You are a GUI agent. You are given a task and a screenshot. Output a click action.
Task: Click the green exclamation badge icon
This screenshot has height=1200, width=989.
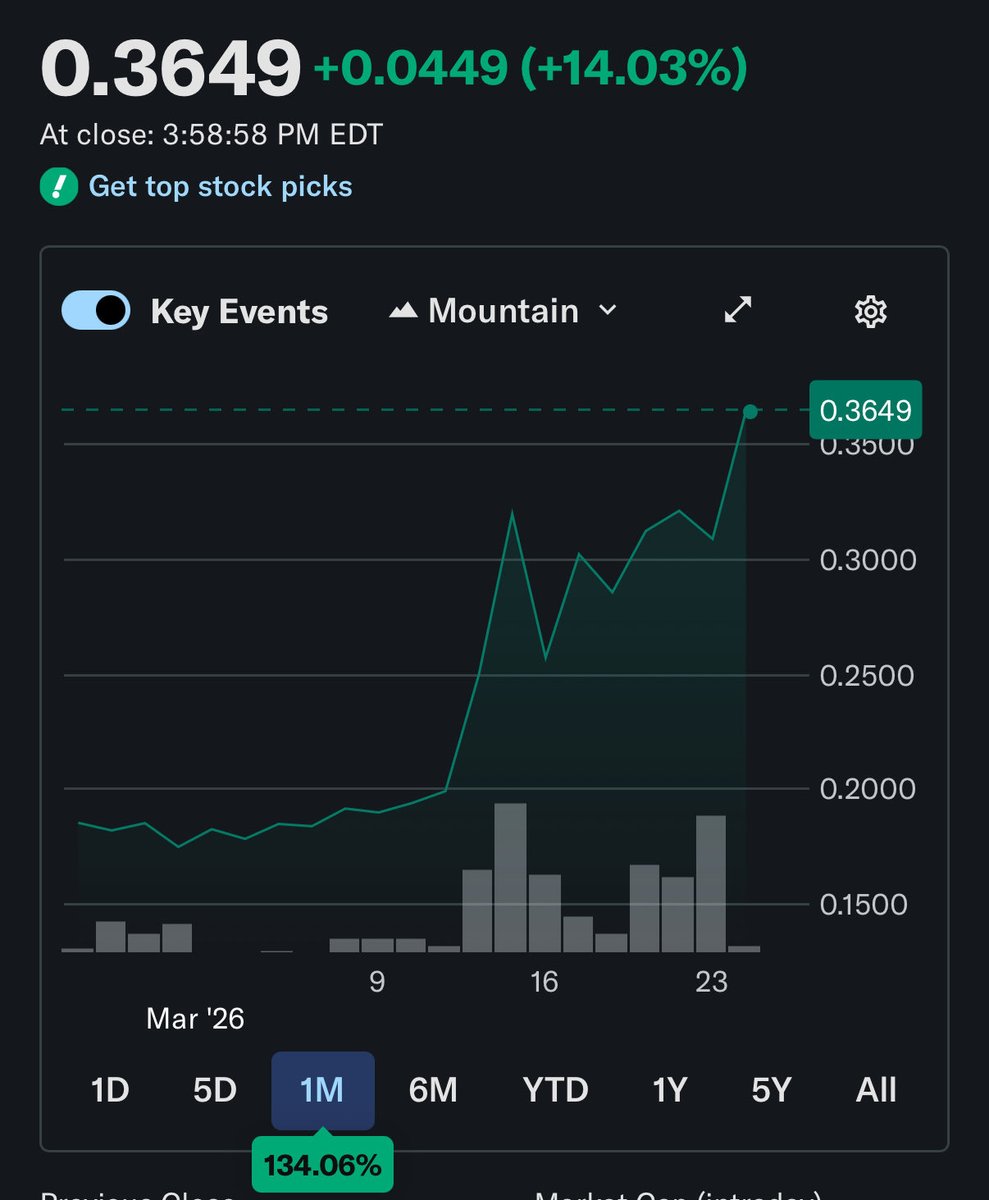[59, 187]
